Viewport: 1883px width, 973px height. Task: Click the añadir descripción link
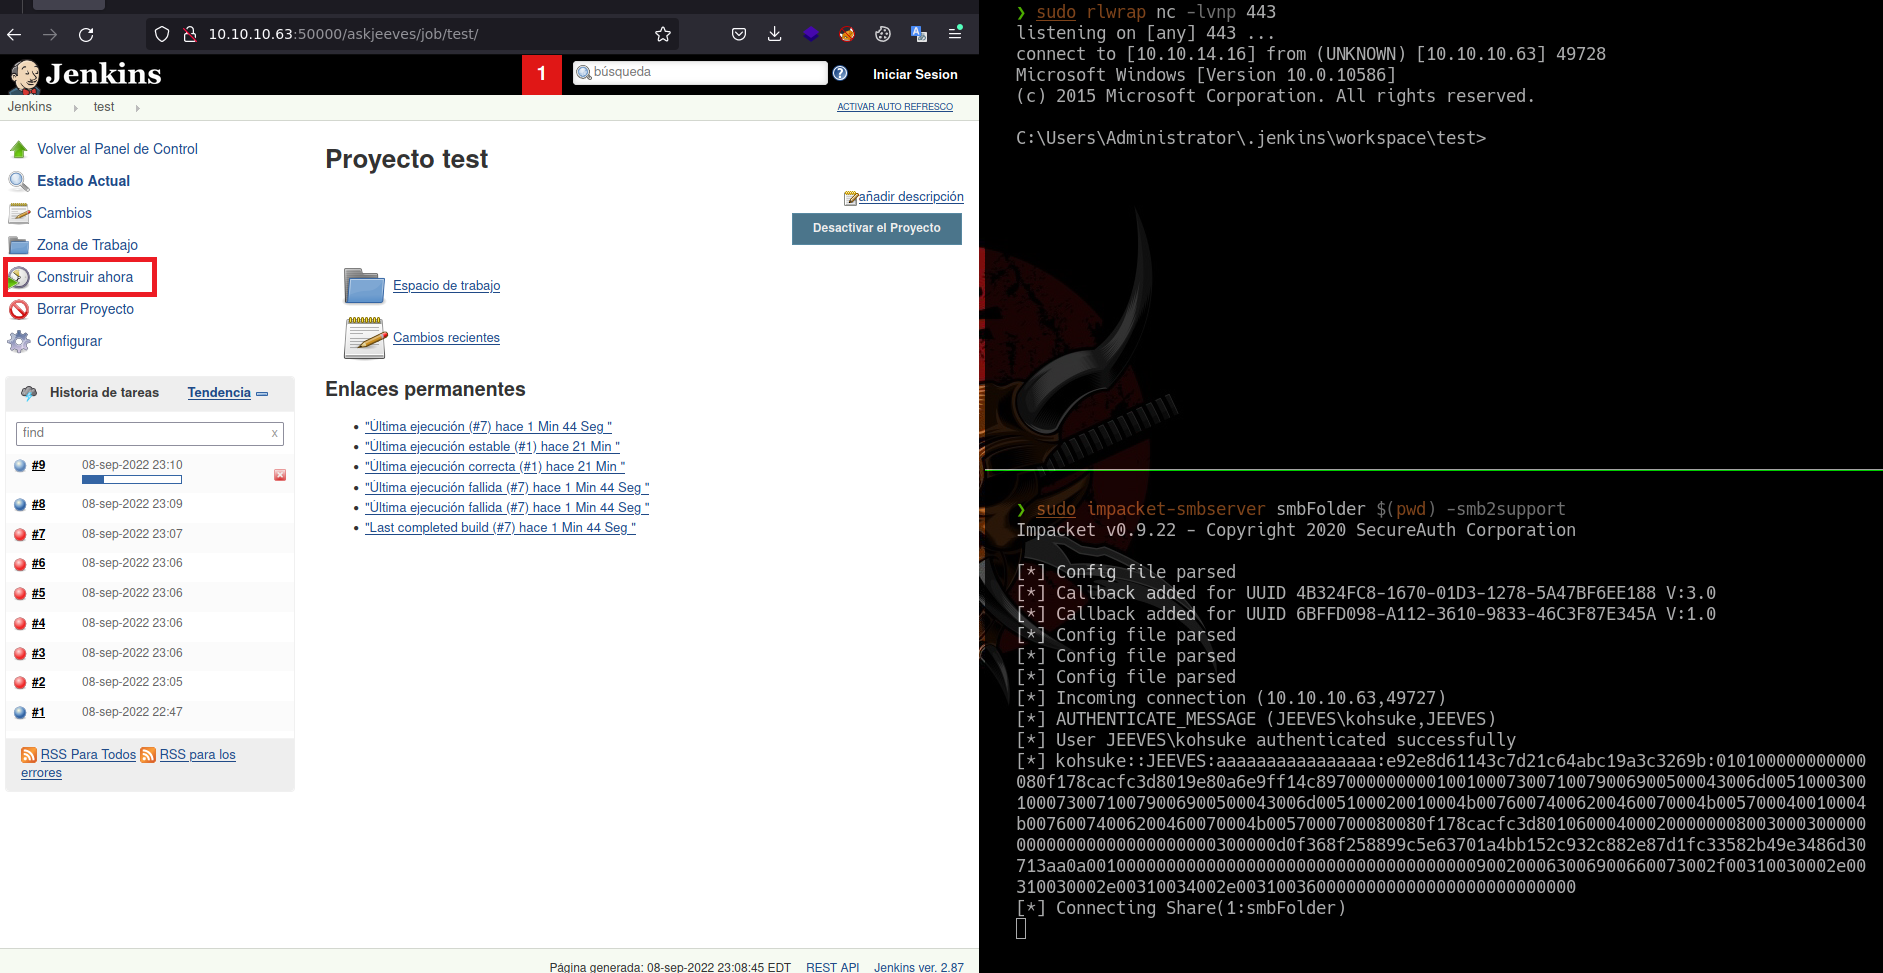(911, 197)
